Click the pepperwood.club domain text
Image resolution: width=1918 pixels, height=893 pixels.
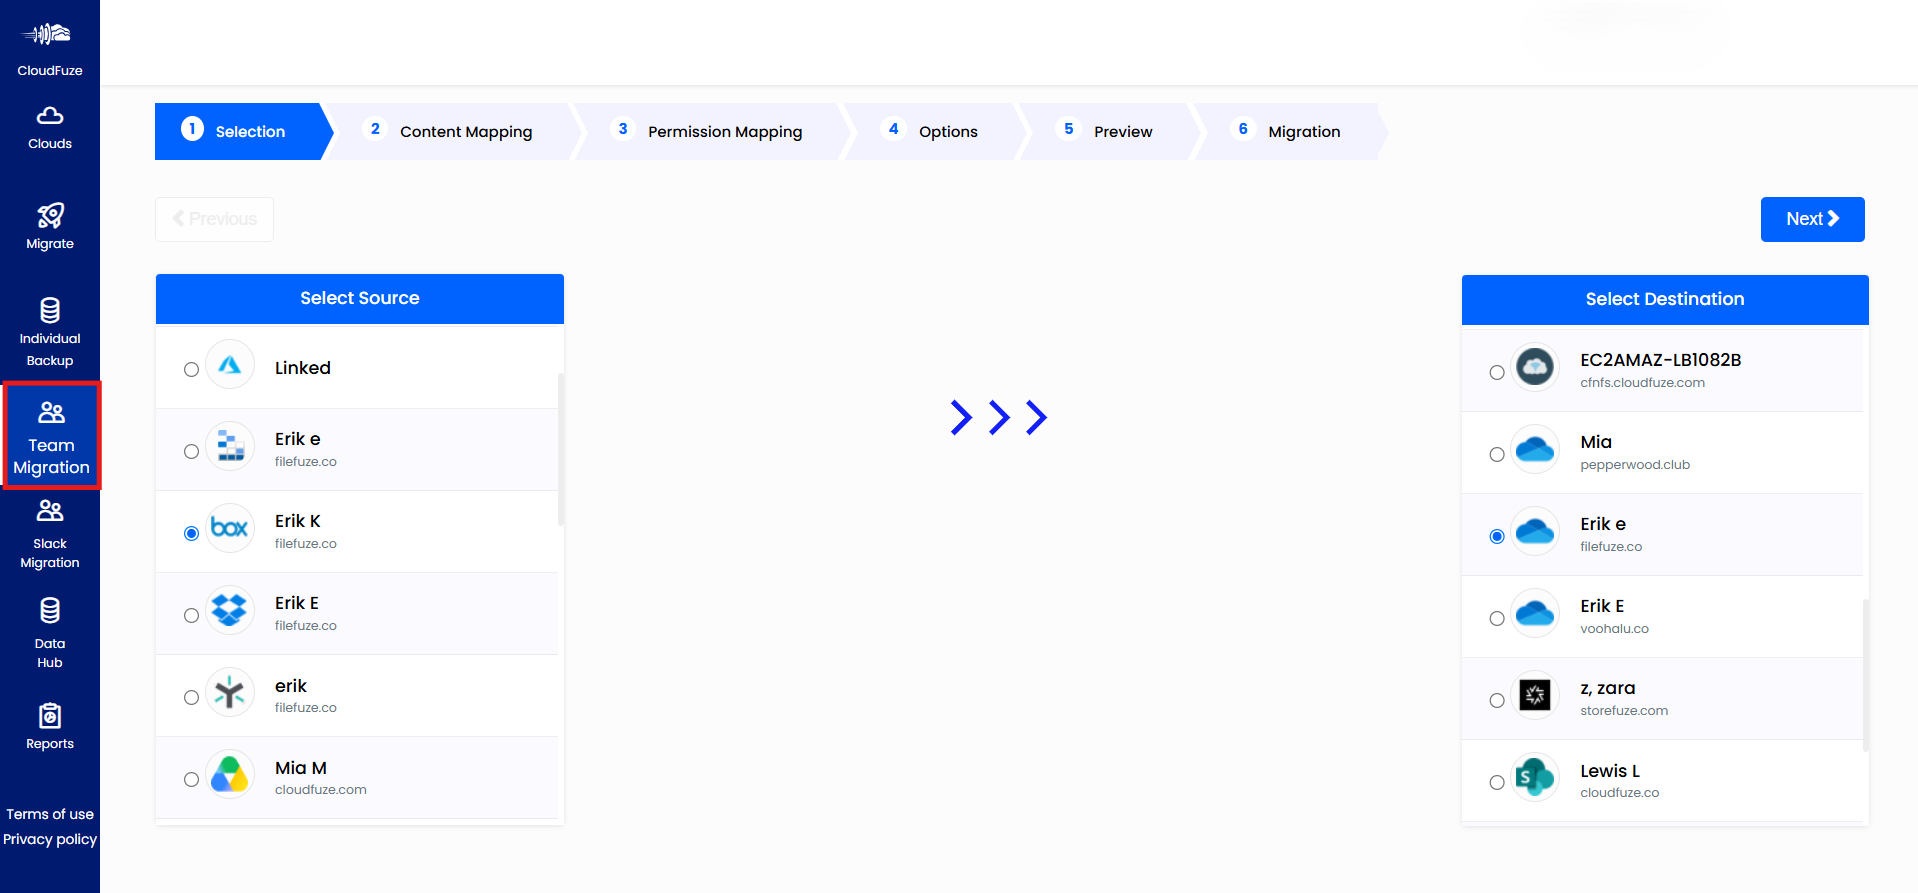(1635, 465)
